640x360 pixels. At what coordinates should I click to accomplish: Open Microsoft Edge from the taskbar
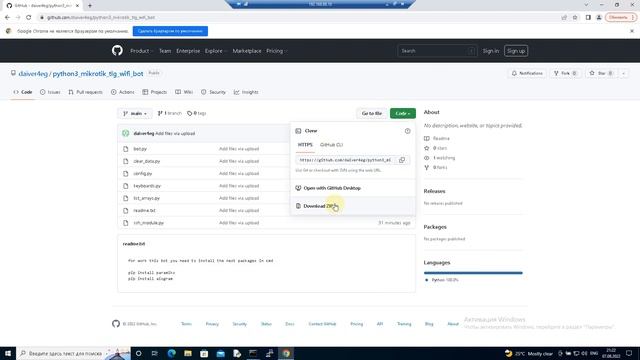pyautogui.click(x=171, y=353)
